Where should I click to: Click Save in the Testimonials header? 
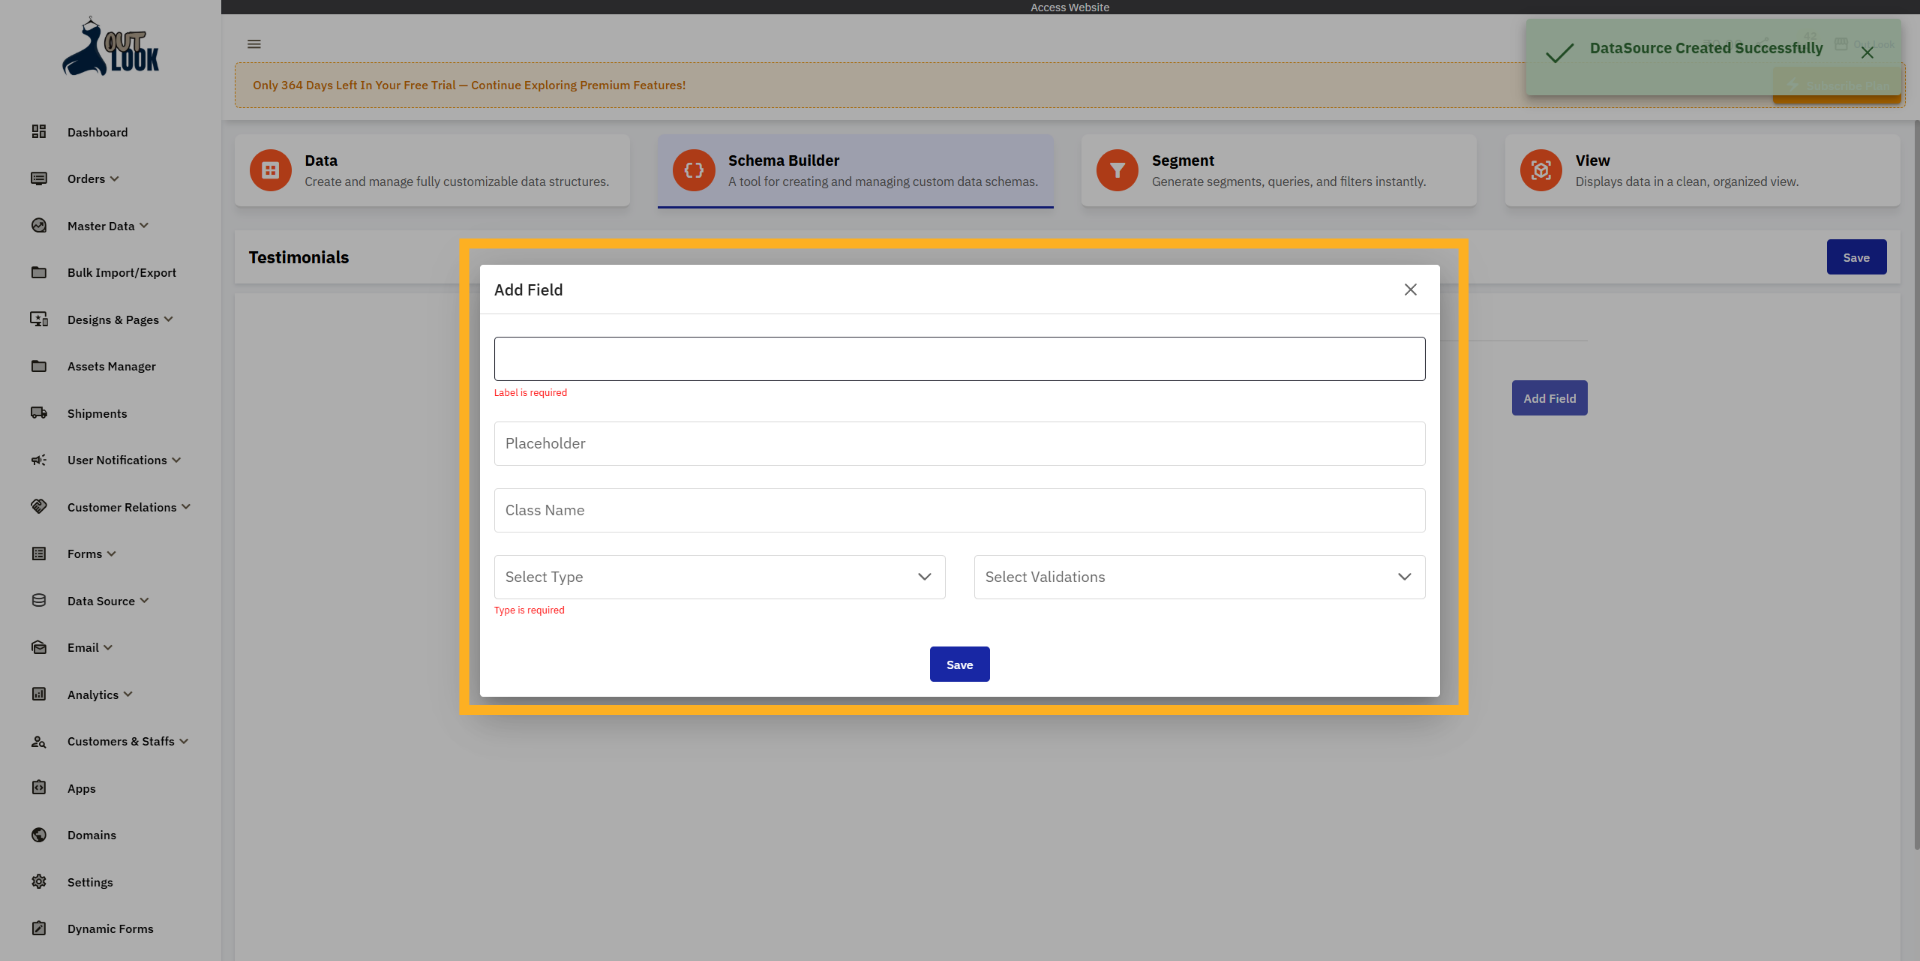point(1857,257)
